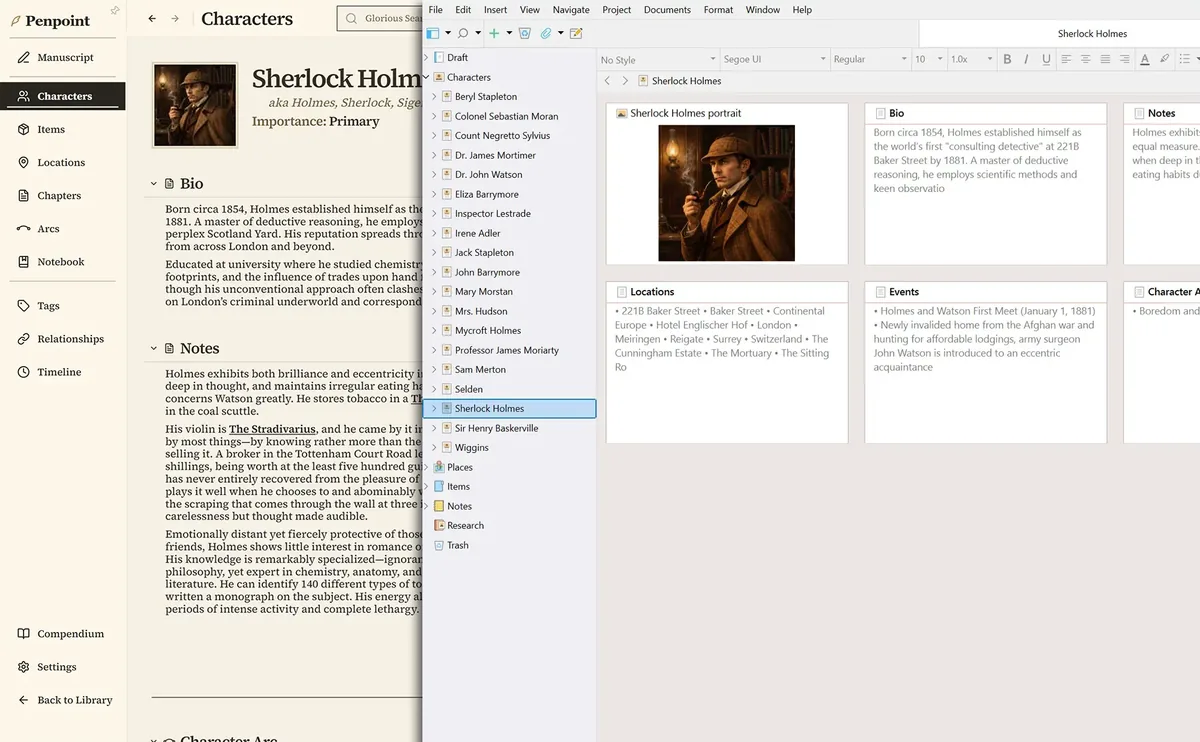The height and width of the screenshot is (742, 1200).
Task: Open the 1.0x line spacing dropdown
Action: click(970, 59)
